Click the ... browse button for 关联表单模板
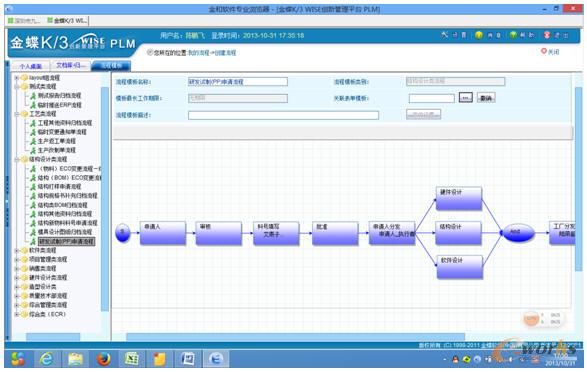The height and width of the screenshot is (372, 587). point(465,98)
